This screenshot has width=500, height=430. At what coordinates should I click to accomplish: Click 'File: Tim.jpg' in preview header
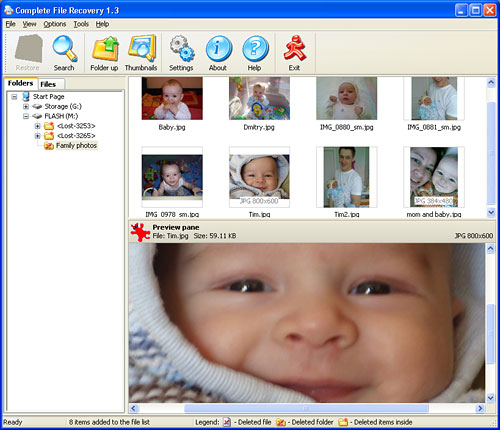(170, 236)
